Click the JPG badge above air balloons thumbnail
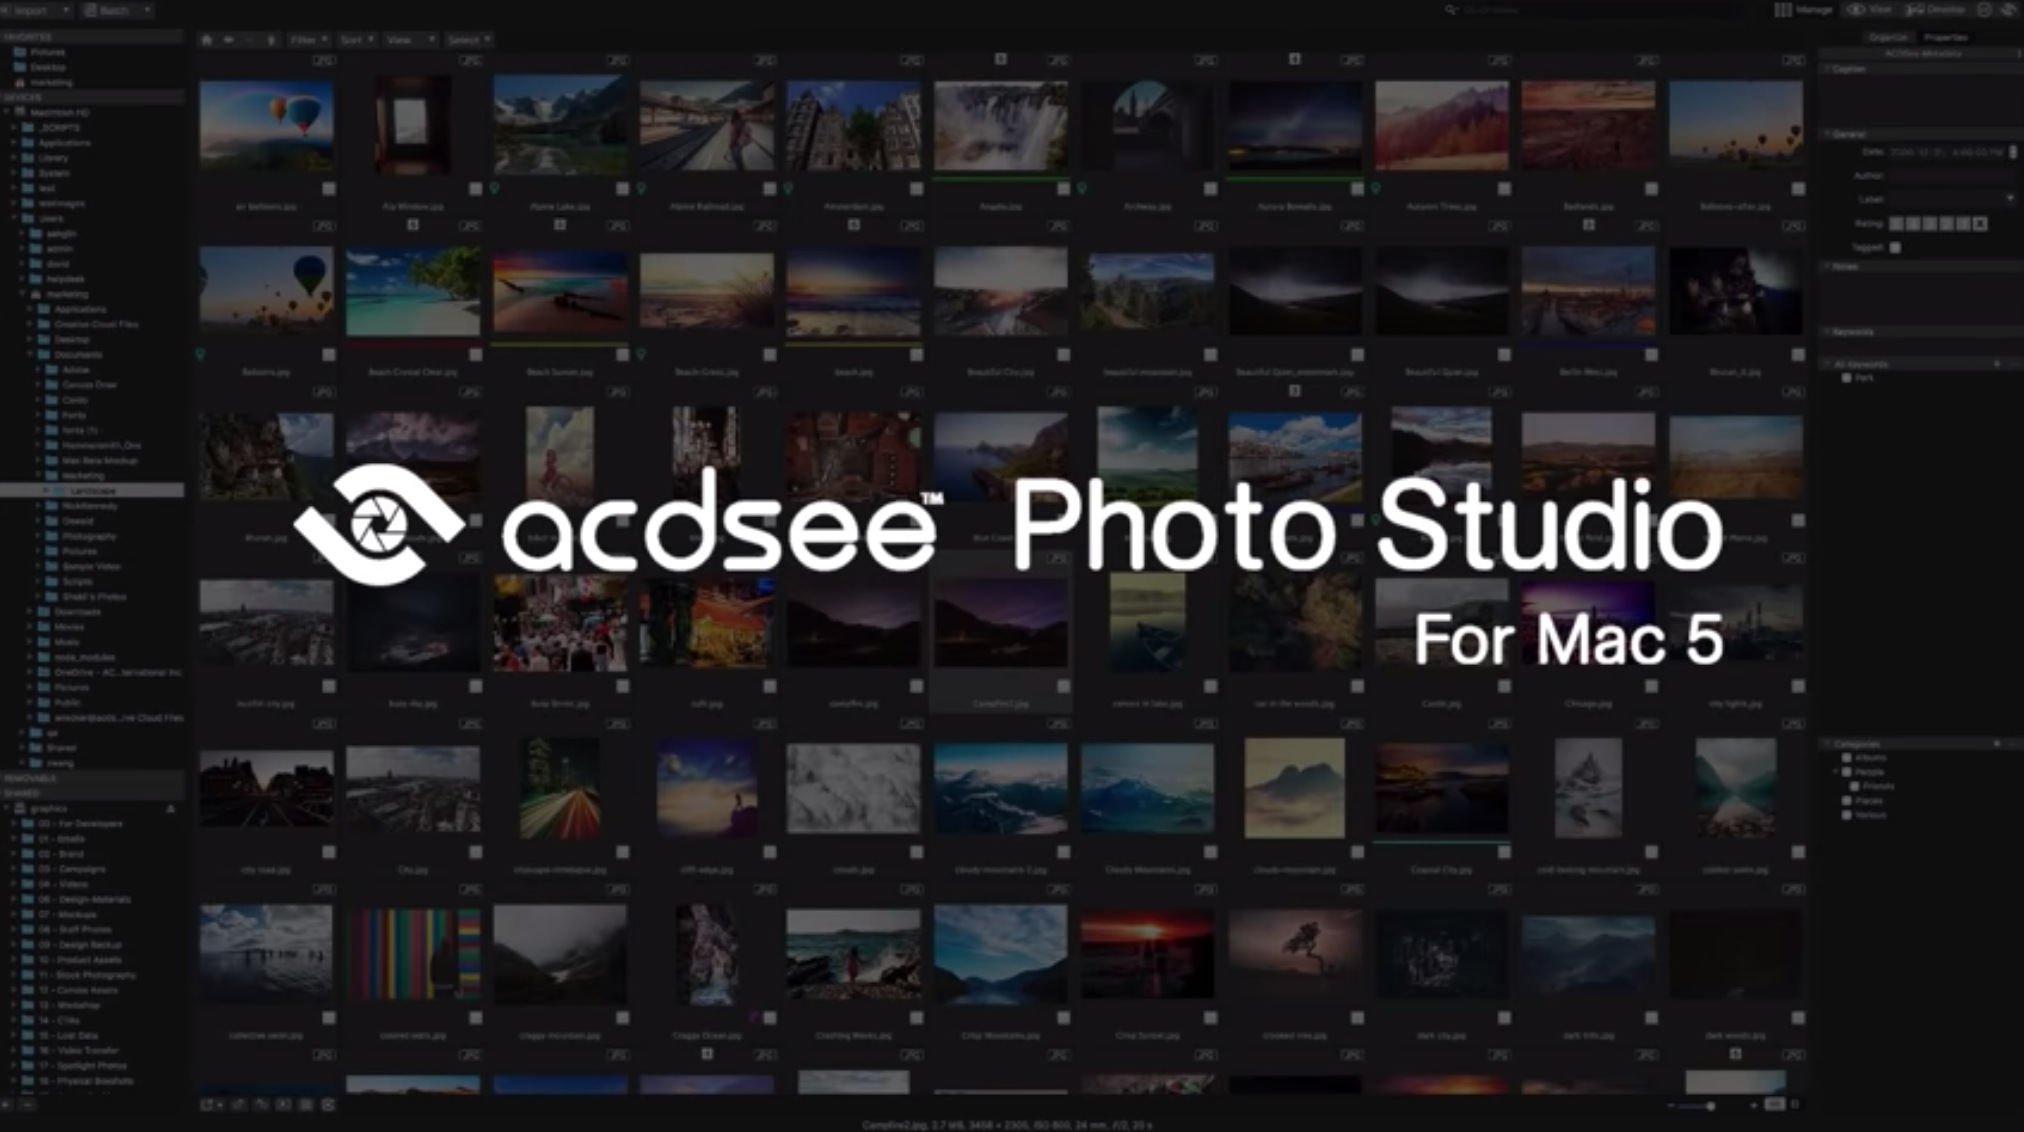The image size is (2024, 1132). [323, 61]
